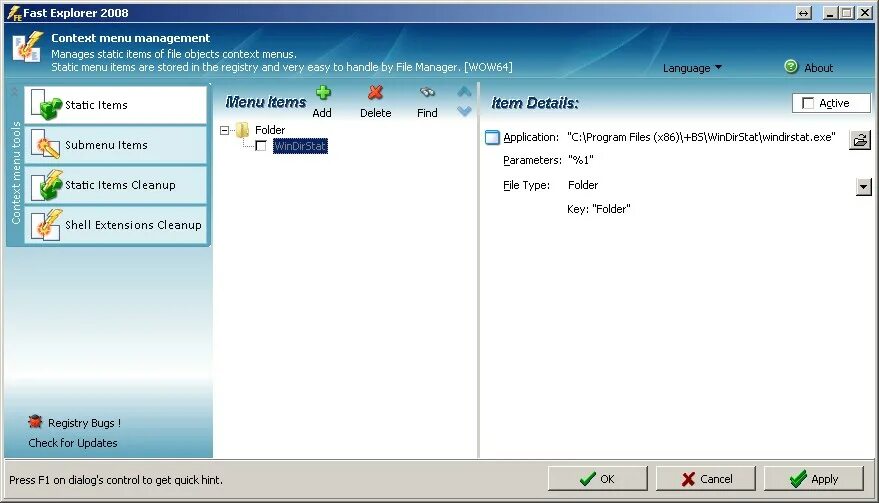Image resolution: width=879 pixels, height=503 pixels.
Task: Click the Apply button
Action: pos(813,479)
